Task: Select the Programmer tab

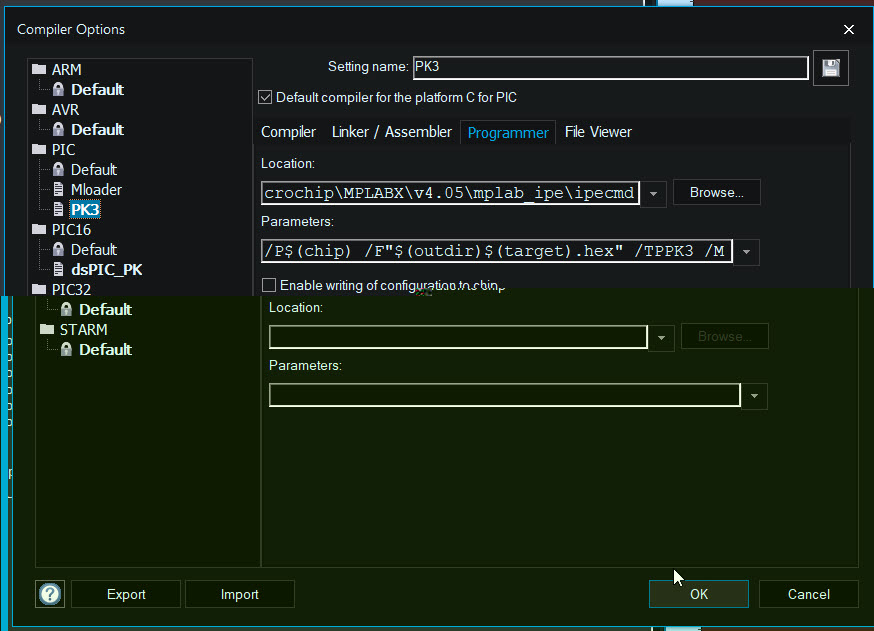Action: tap(508, 133)
